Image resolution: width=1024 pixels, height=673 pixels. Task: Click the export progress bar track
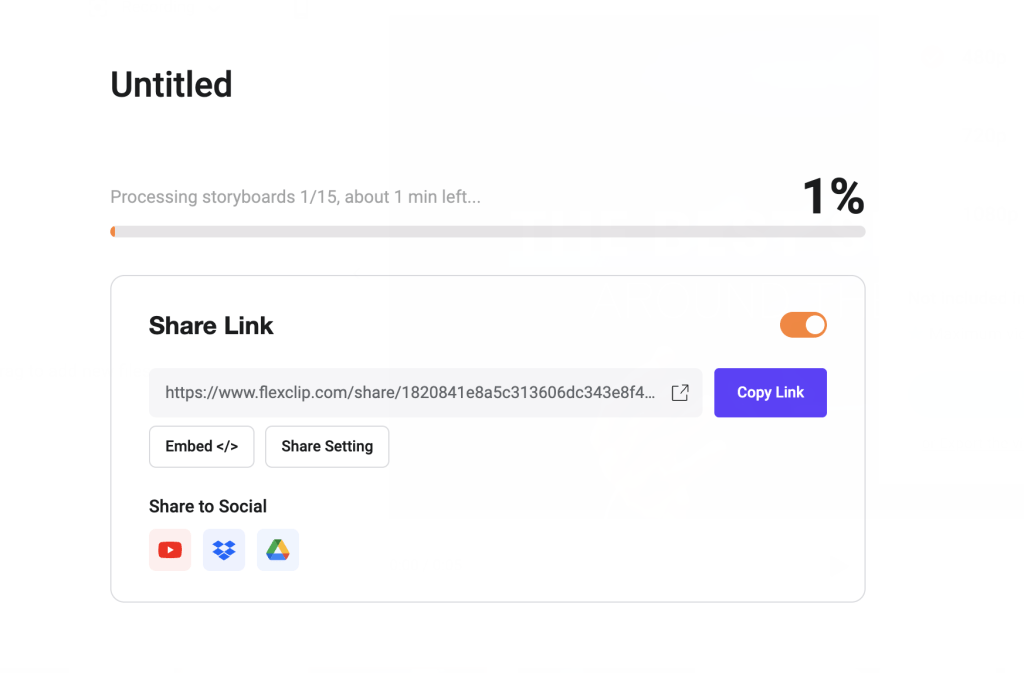click(x=488, y=232)
